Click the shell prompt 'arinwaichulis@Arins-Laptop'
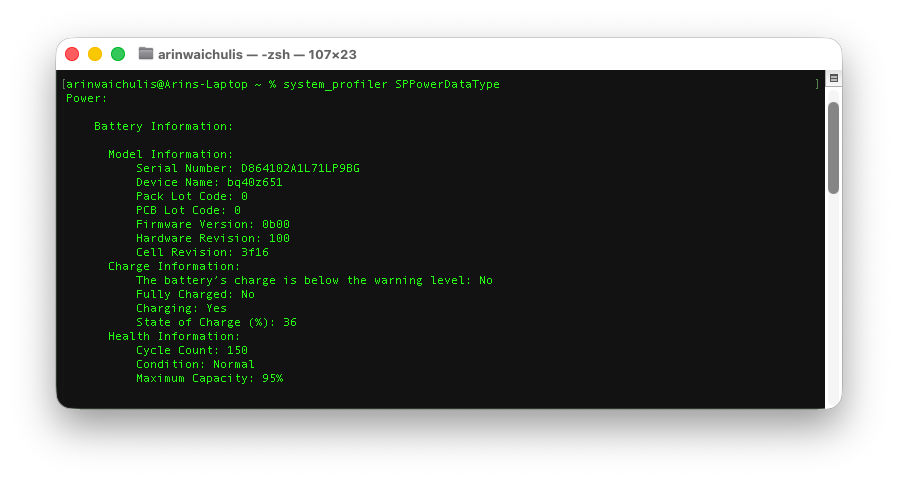This screenshot has width=898, height=483. pos(157,84)
